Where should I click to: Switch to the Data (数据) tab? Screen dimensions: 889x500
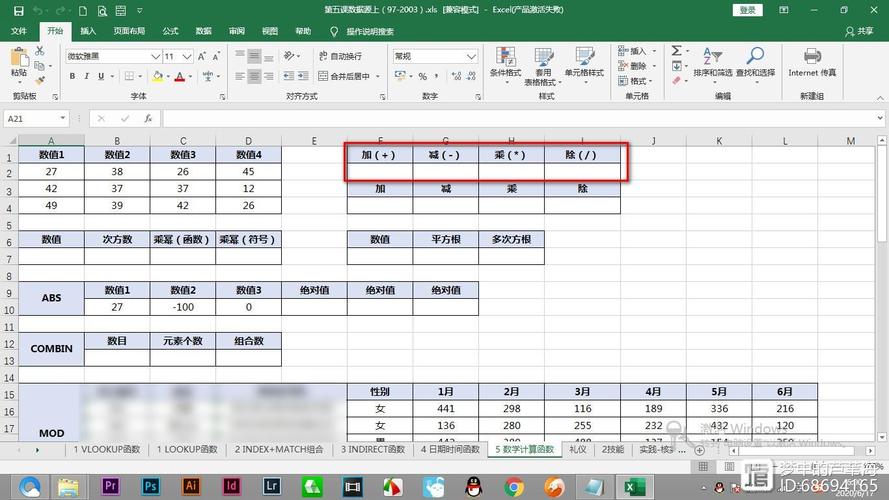pyautogui.click(x=204, y=31)
